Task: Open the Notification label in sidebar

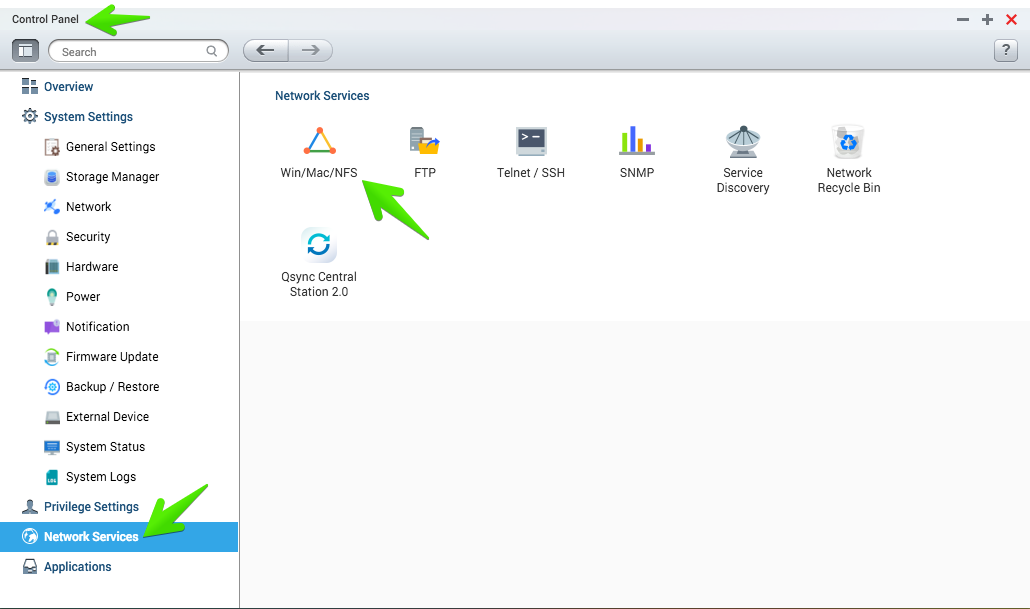Action: click(97, 327)
